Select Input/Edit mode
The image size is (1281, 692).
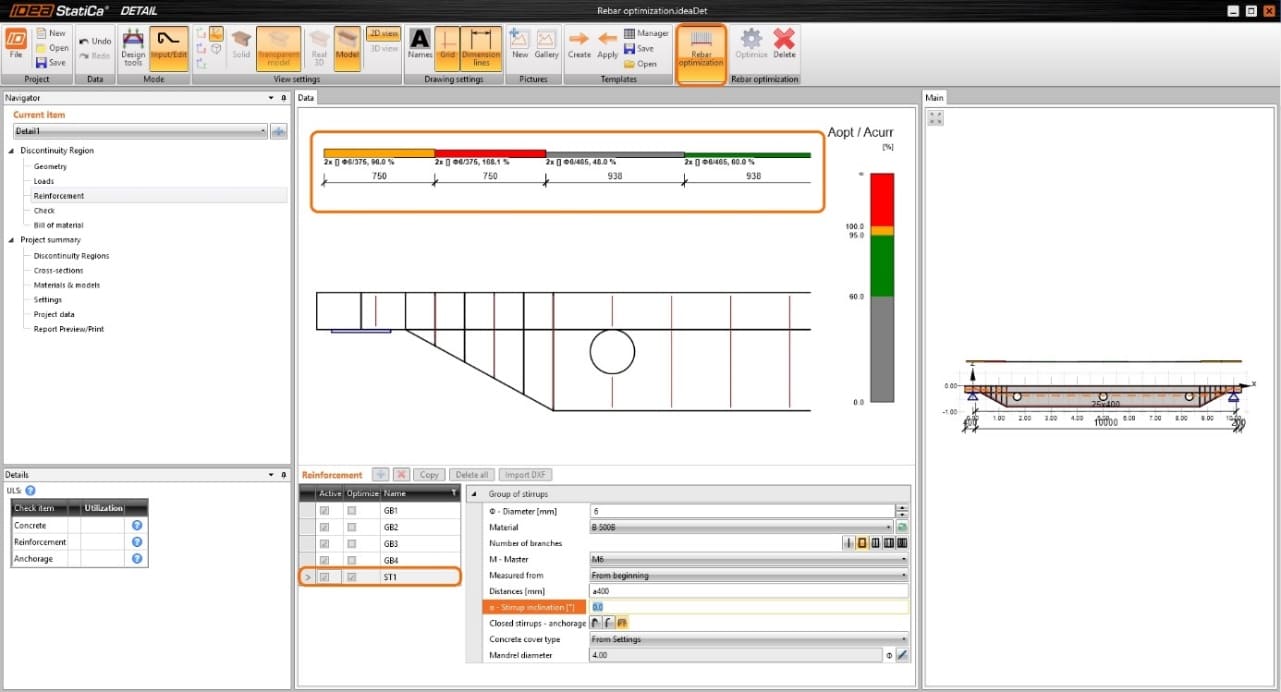168,47
